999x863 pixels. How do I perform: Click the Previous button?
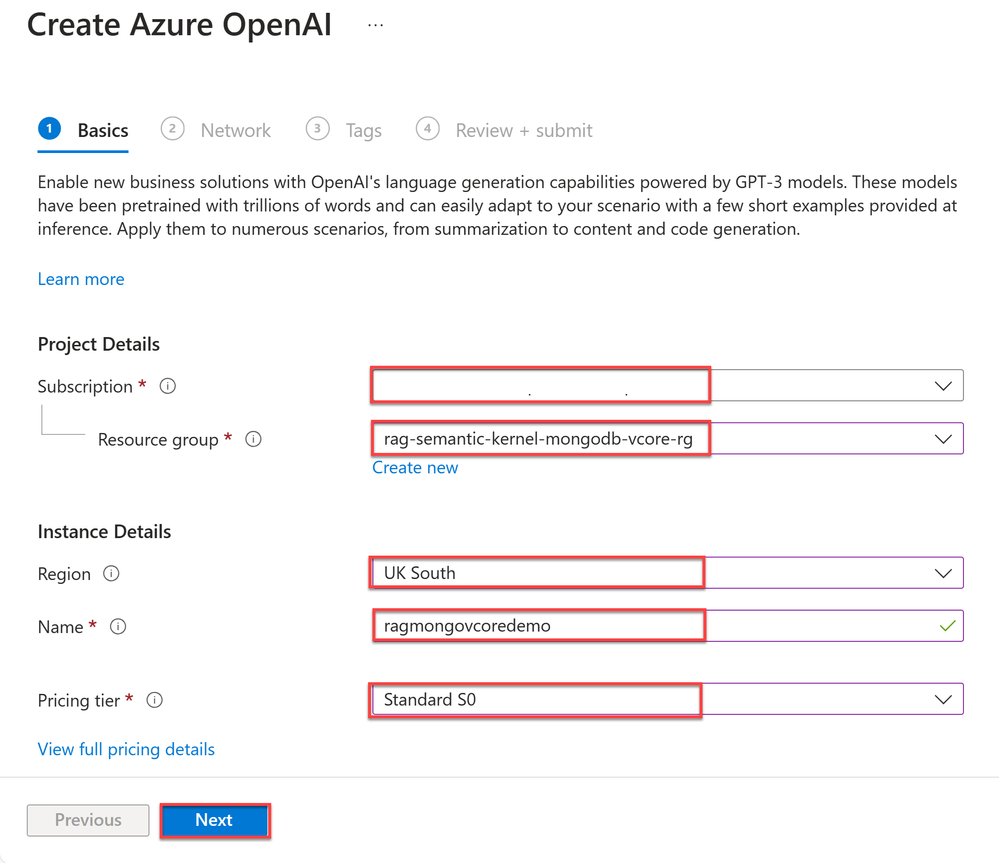[x=88, y=820]
